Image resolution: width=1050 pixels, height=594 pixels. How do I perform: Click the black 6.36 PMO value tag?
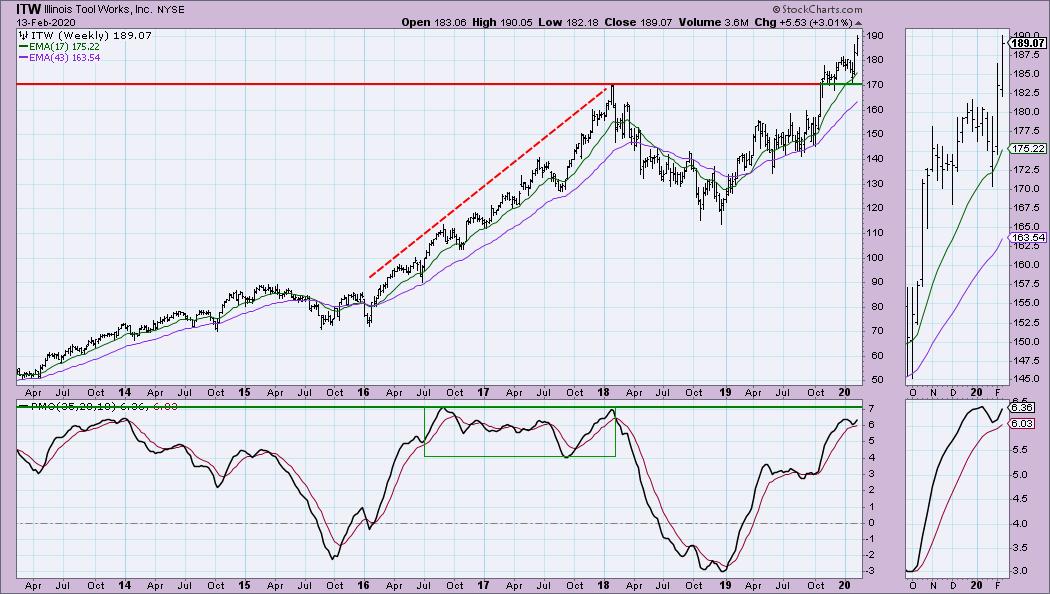[1022, 407]
